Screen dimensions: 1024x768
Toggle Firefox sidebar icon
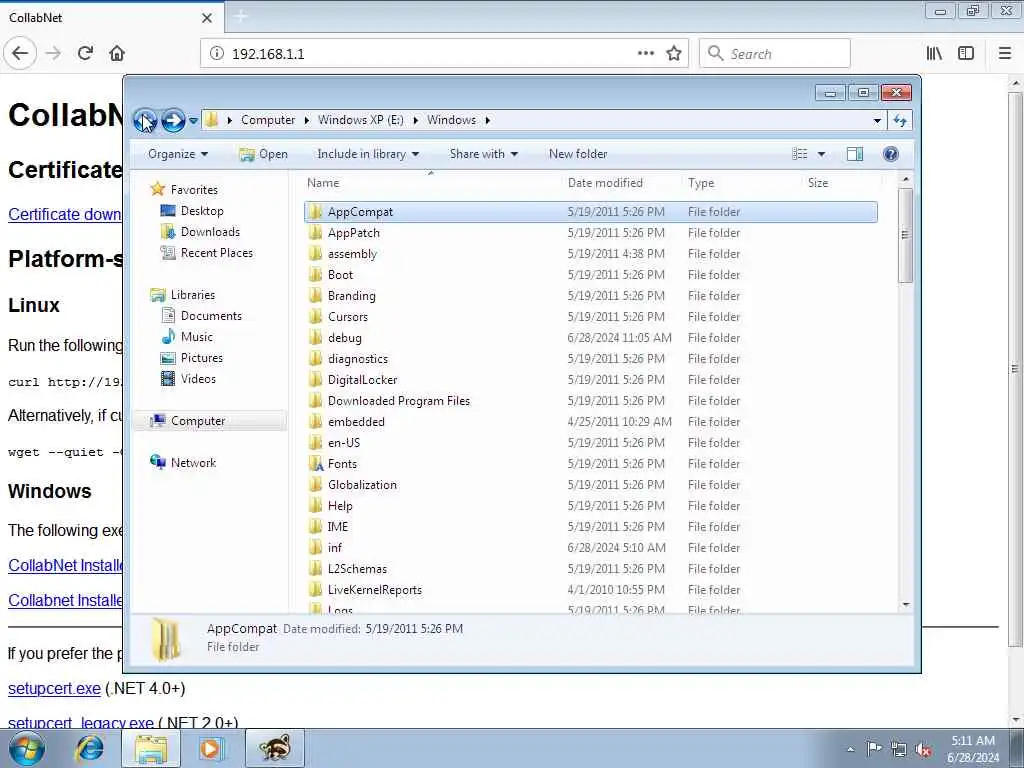(x=966, y=54)
